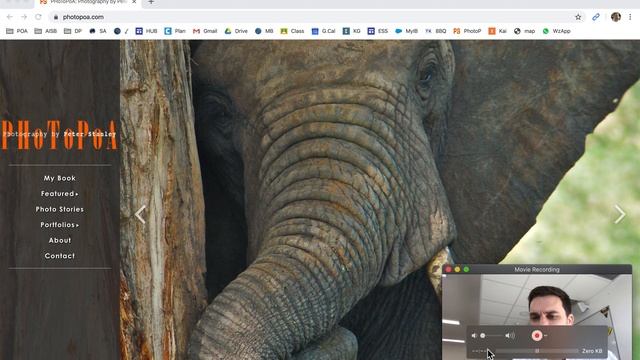Viewport: 640px width, 360px height.
Task: Click the Movie Recording window title bar
Action: click(x=537, y=269)
